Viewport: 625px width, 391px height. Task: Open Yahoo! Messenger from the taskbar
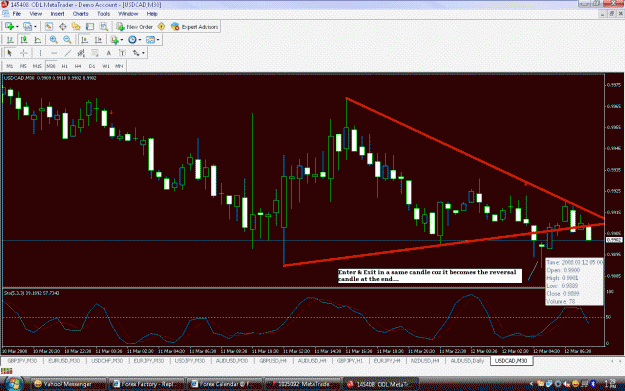coord(68,384)
